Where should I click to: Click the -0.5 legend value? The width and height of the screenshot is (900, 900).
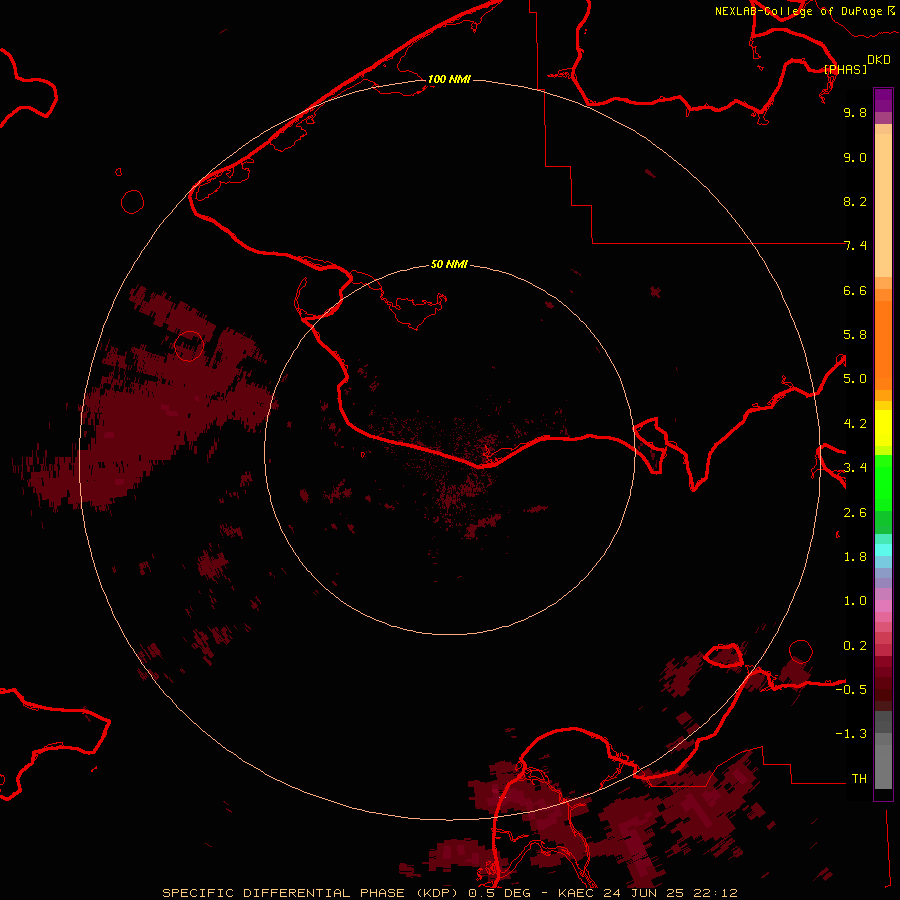[x=851, y=690]
